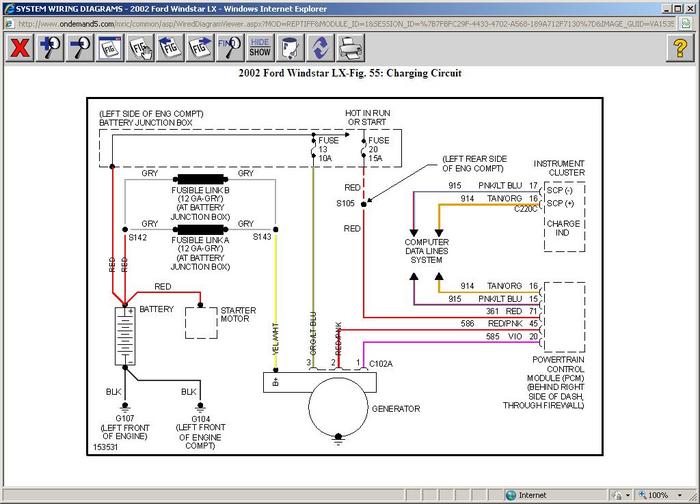
Task: Open the zoom level dropdown arrow
Action: click(680, 495)
